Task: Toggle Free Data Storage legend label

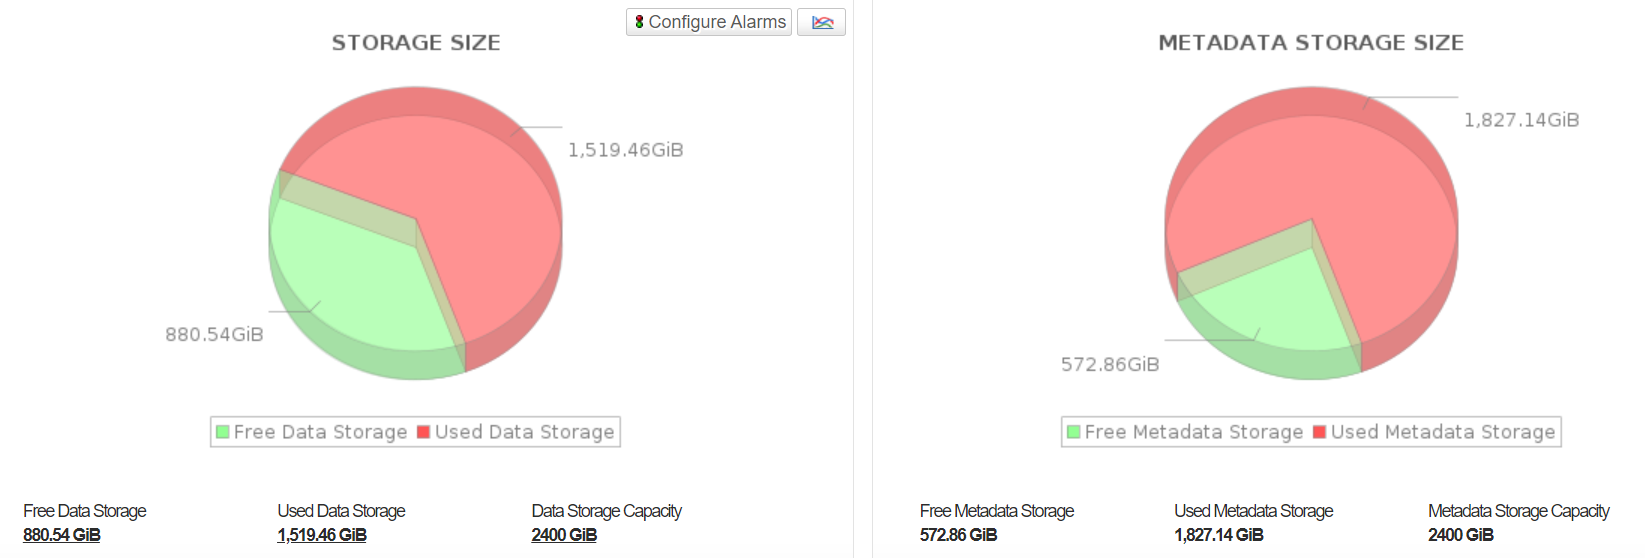Action: coord(320,432)
